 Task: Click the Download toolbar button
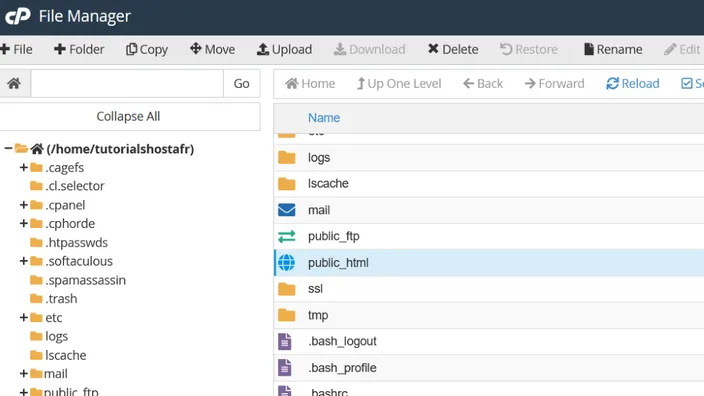[370, 49]
